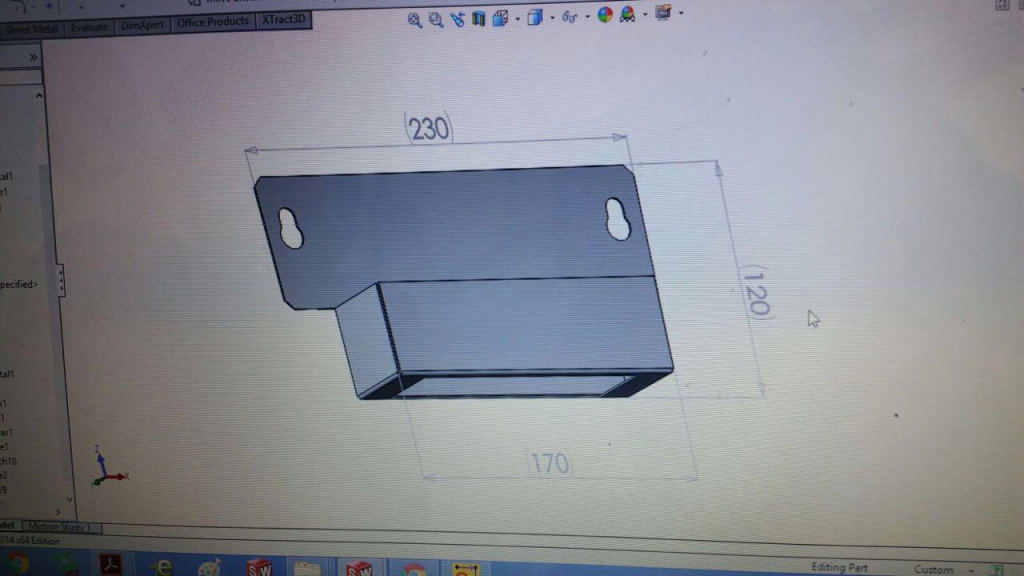Open the Edit Appearance color ball

click(605, 15)
